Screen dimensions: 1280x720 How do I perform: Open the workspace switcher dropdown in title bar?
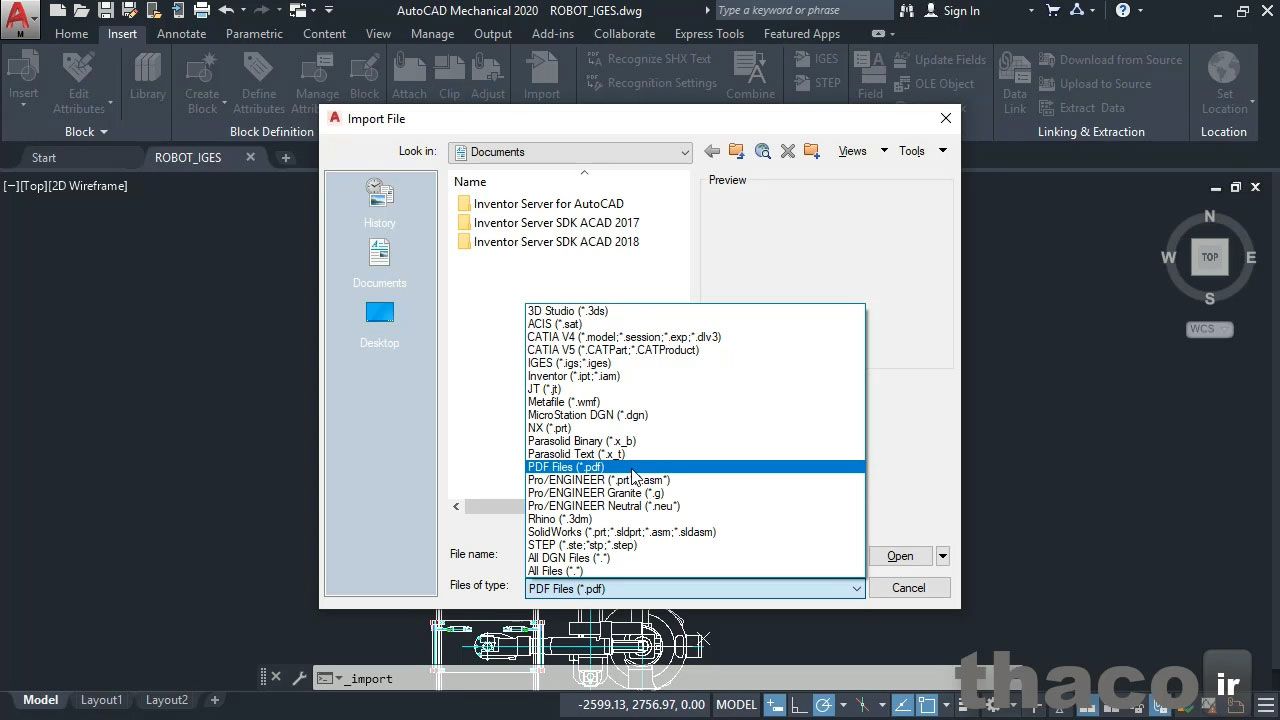click(311, 11)
